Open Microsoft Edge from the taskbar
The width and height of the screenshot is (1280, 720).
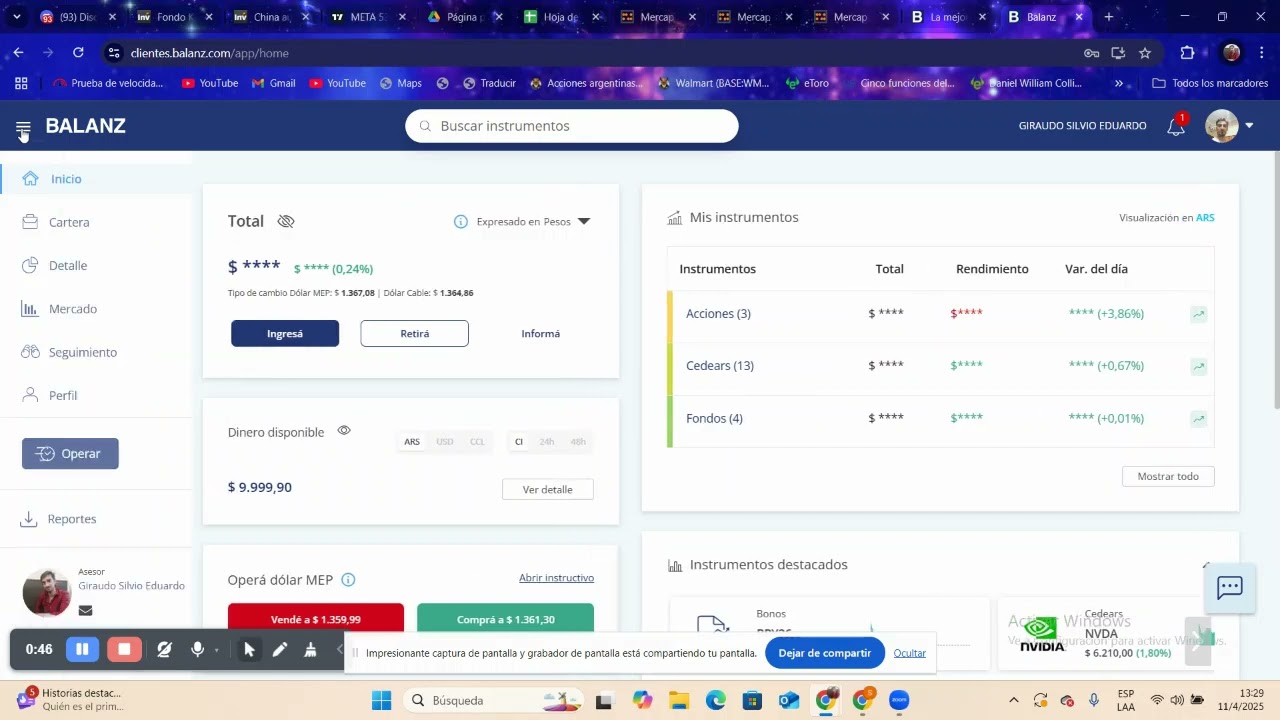pos(716,700)
